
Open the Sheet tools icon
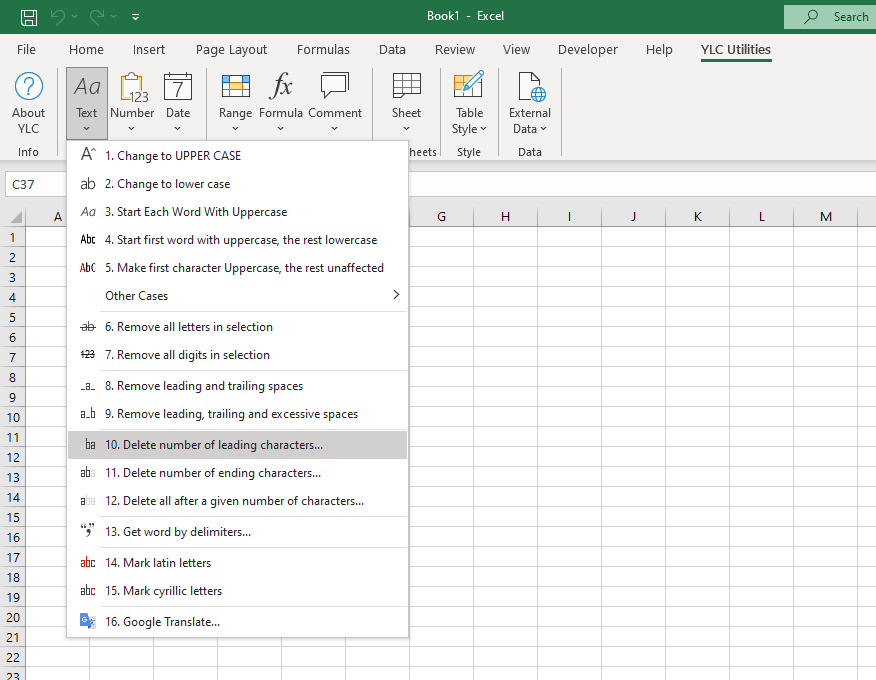(406, 87)
